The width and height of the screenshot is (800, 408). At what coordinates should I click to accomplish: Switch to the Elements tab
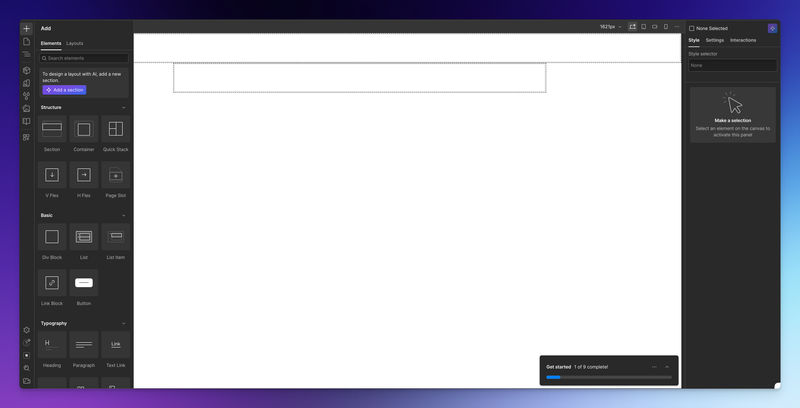pos(51,44)
